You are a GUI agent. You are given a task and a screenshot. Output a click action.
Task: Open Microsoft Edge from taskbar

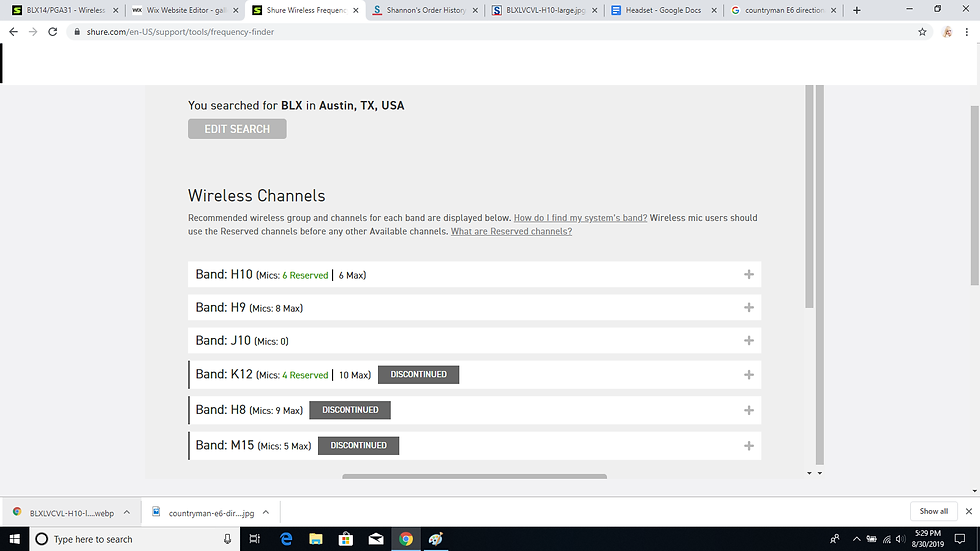(286, 539)
